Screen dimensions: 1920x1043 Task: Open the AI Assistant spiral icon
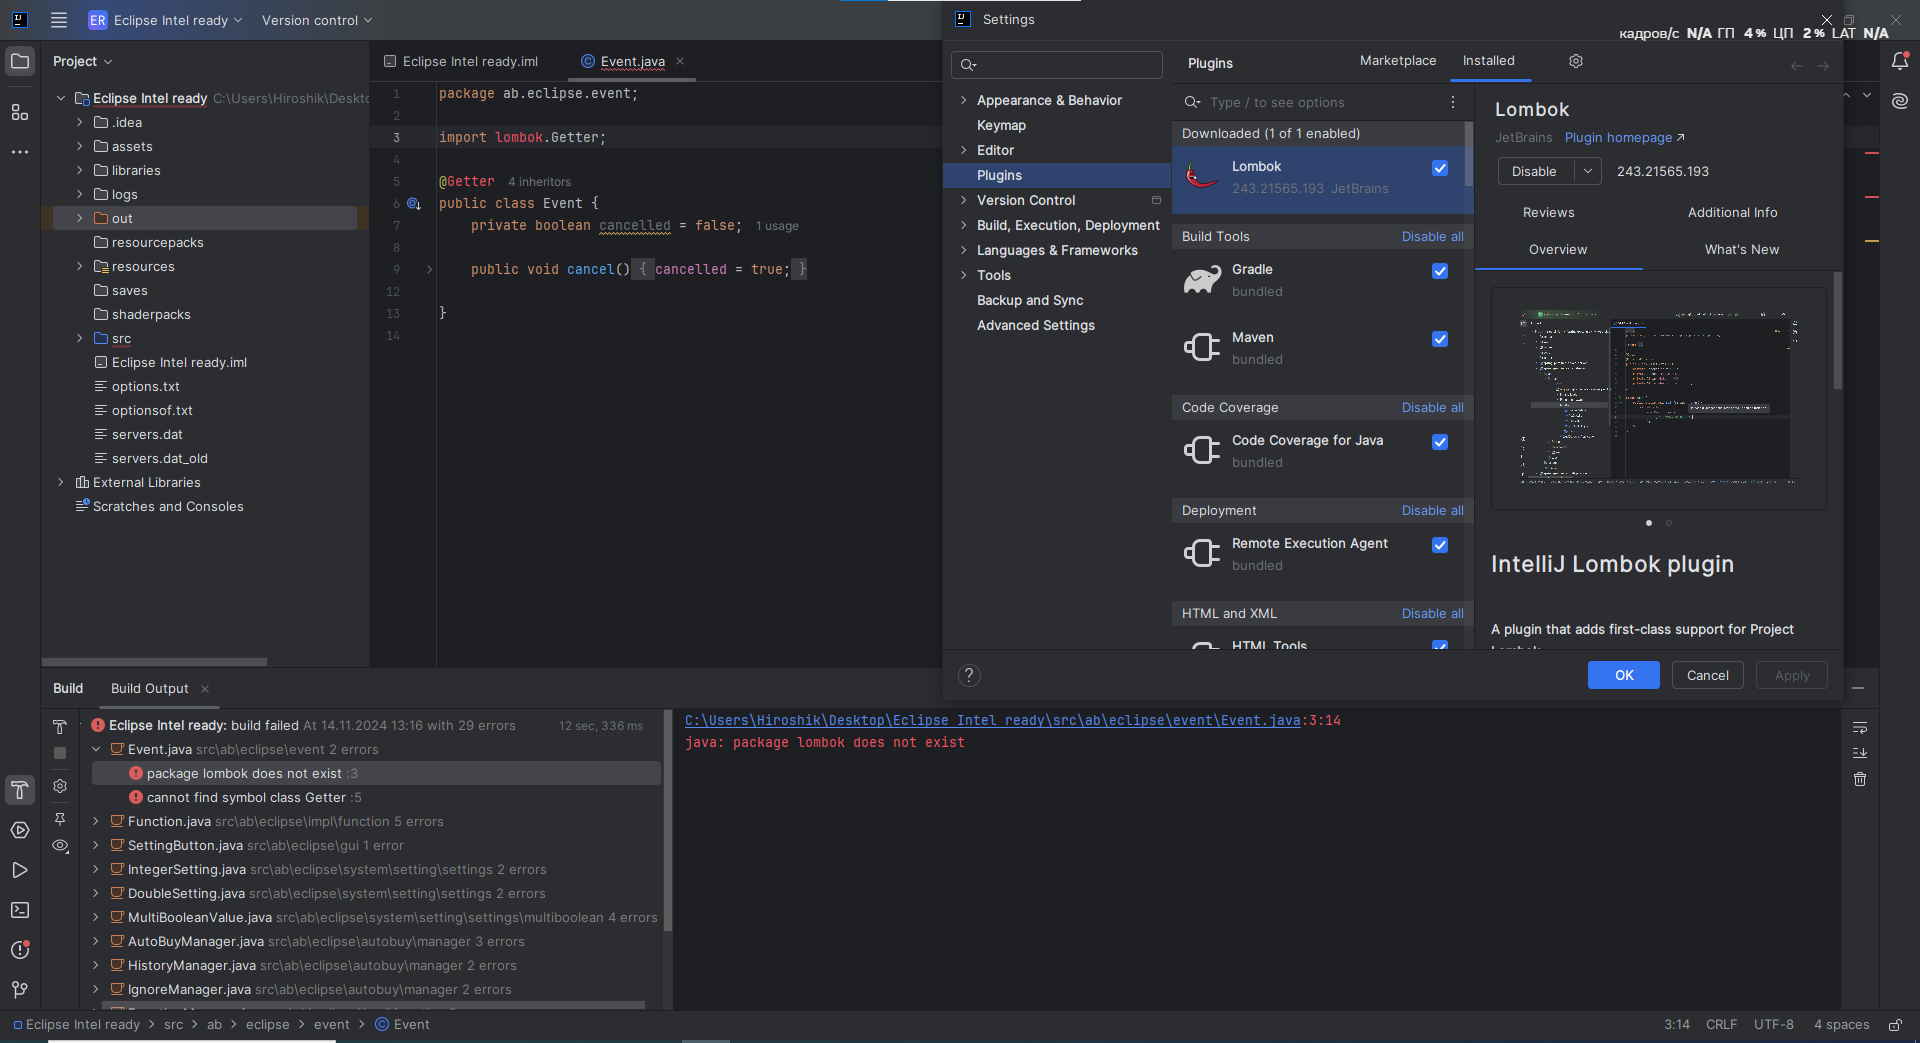1900,101
